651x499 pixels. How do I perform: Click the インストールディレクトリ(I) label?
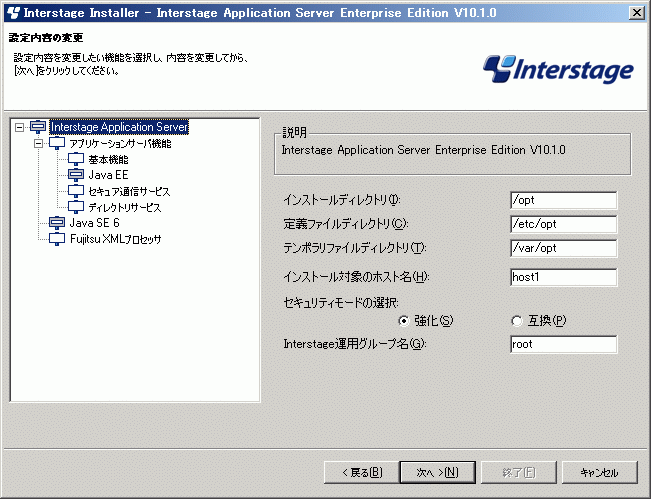point(342,200)
